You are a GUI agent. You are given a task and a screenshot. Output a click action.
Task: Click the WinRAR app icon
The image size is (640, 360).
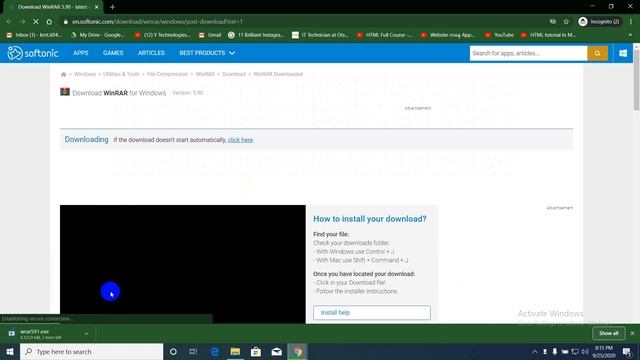coord(65,92)
